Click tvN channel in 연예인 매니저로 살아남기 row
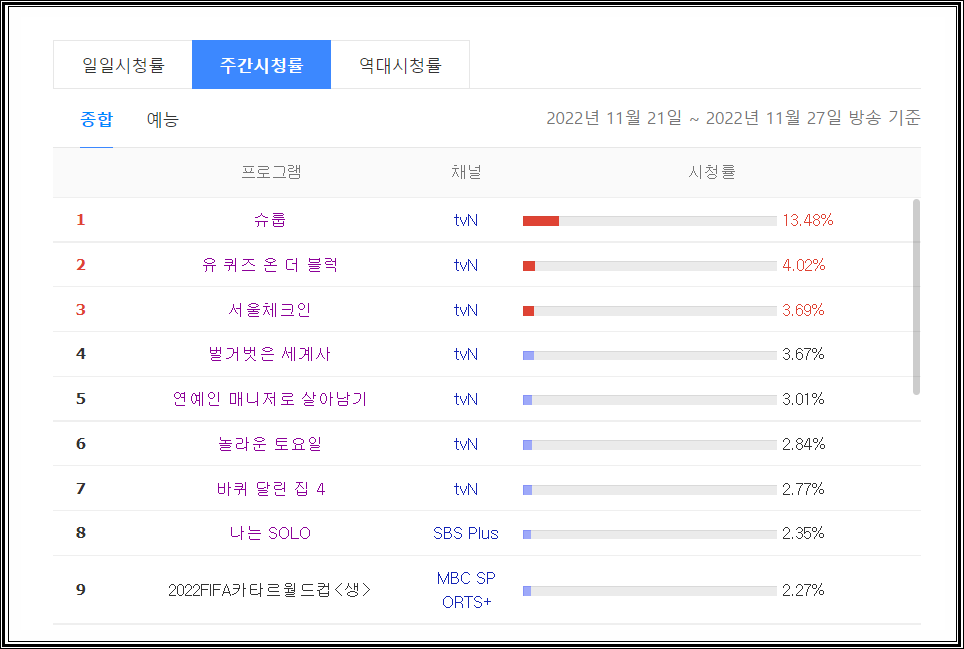This screenshot has width=964, height=649. pos(465,399)
